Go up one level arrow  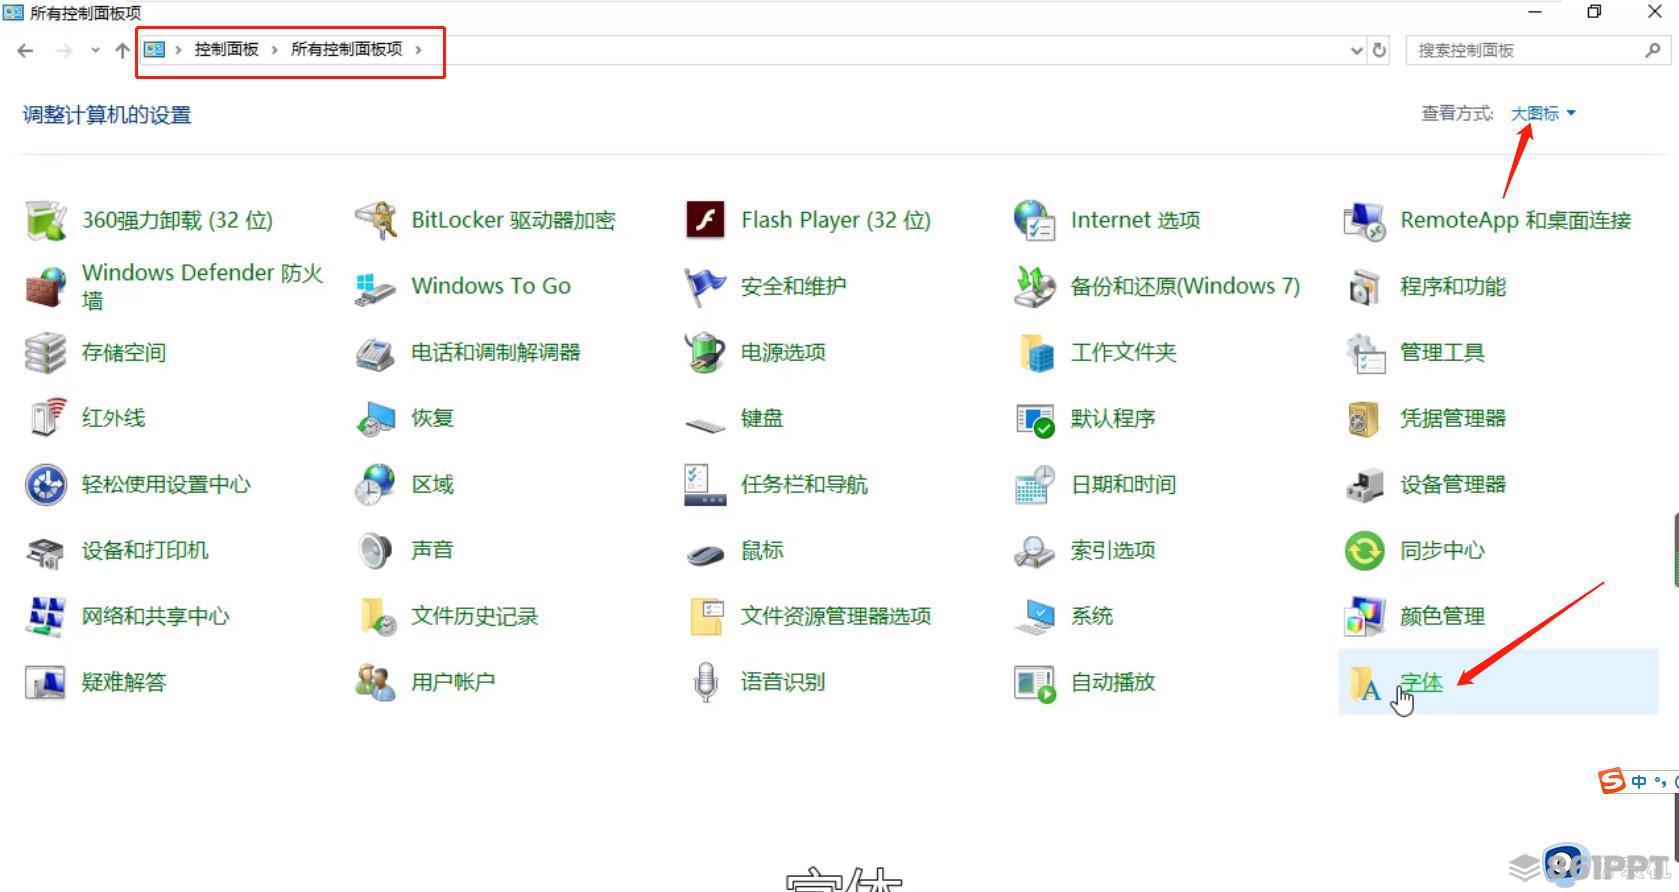pyautogui.click(x=122, y=50)
